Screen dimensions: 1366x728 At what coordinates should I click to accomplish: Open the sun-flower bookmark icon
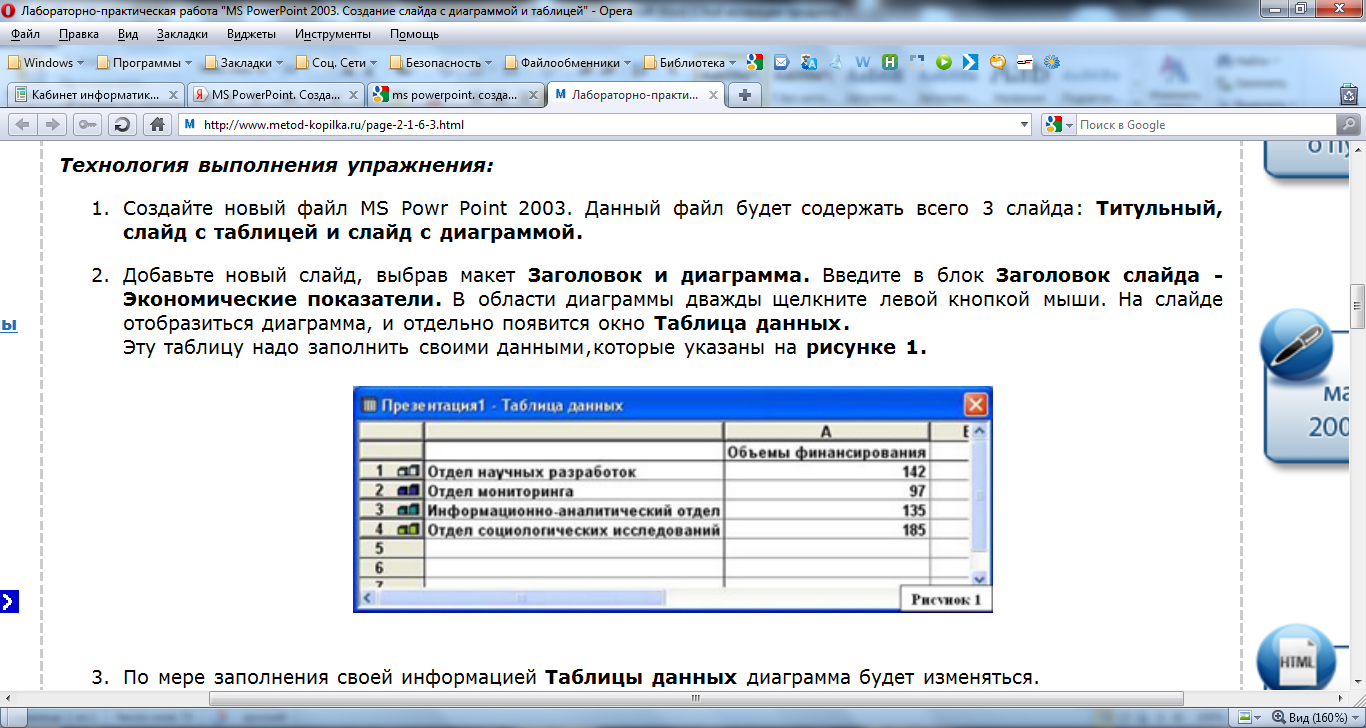[1051, 62]
